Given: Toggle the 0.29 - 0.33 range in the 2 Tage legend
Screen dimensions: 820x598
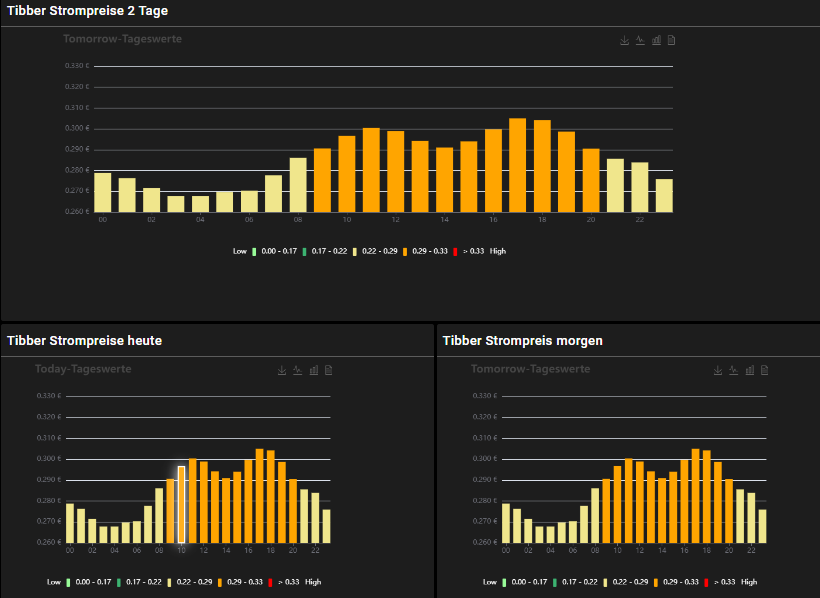Looking at the screenshot, I should tap(425, 252).
